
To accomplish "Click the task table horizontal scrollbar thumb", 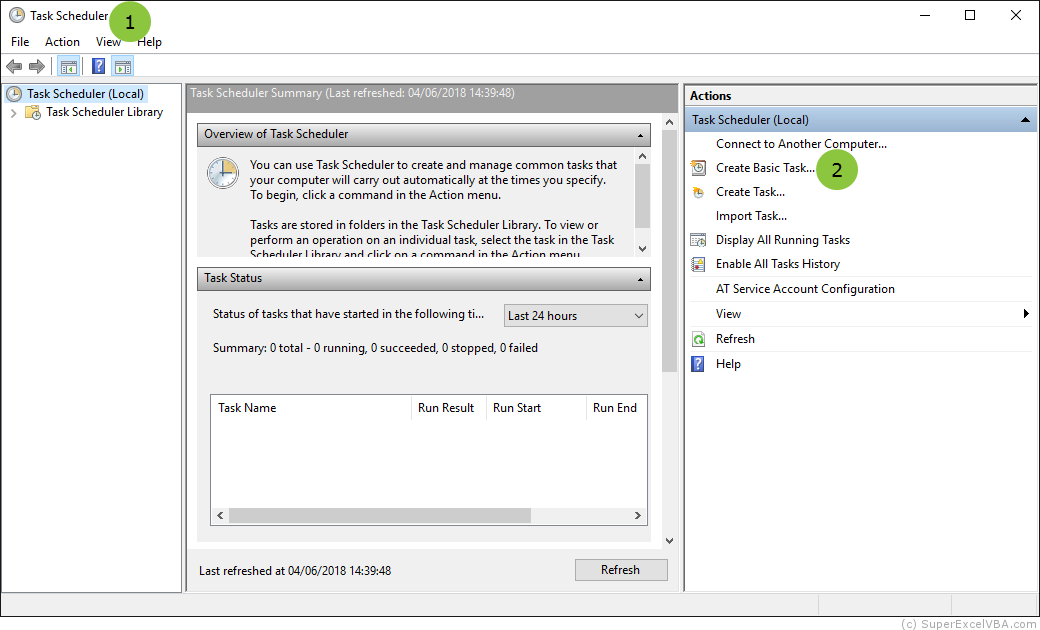I will click(x=380, y=515).
